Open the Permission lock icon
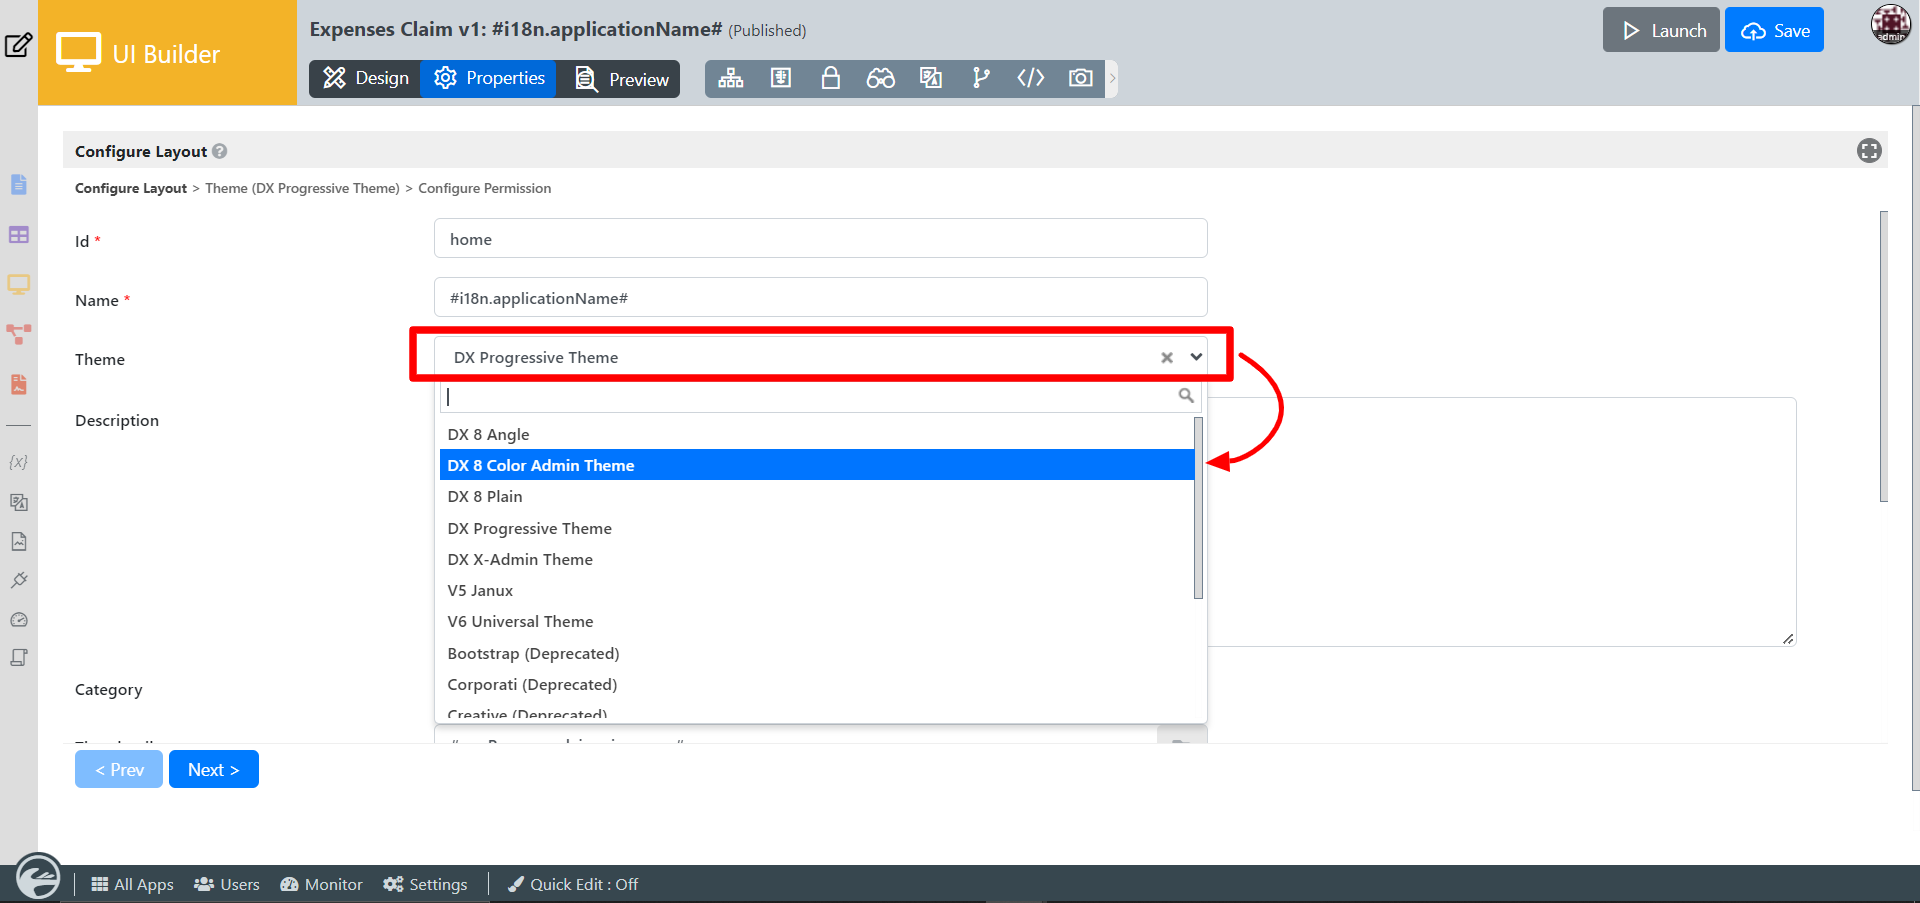Screen dimensions: 1920x903 pyautogui.click(x=831, y=78)
